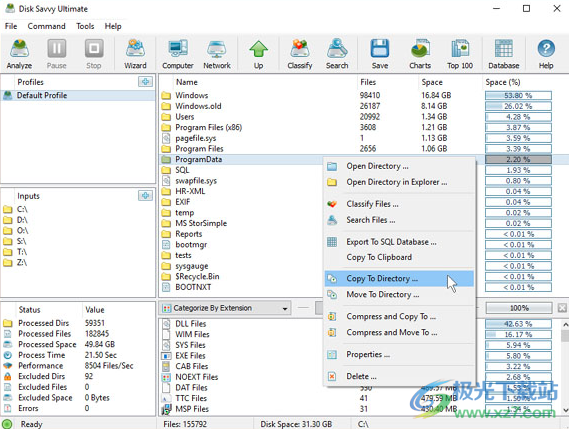Open the Tools menu
569x429 pixels.
tap(85, 26)
